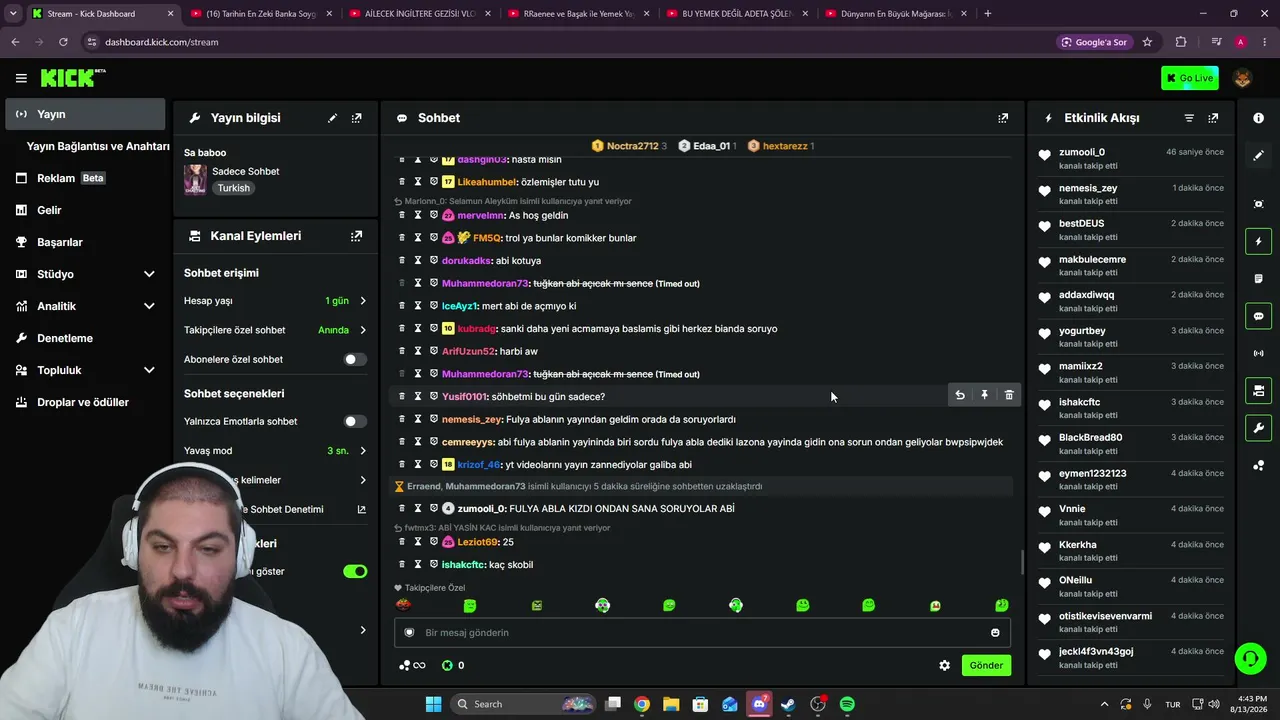1280x720 pixels.
Task: Open the green headset support button
Action: 1250,658
